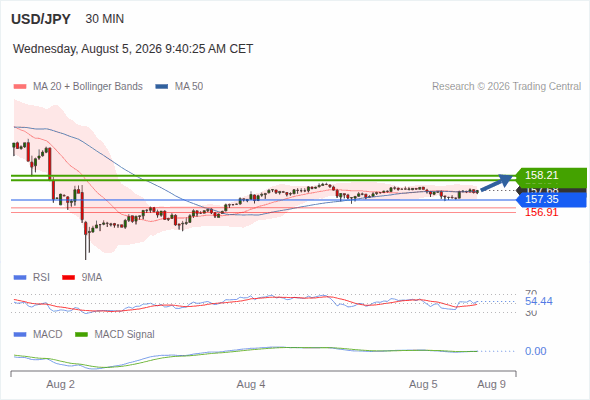Click the MA 50 blue legend swatch
The image size is (590, 400).
pos(162,87)
